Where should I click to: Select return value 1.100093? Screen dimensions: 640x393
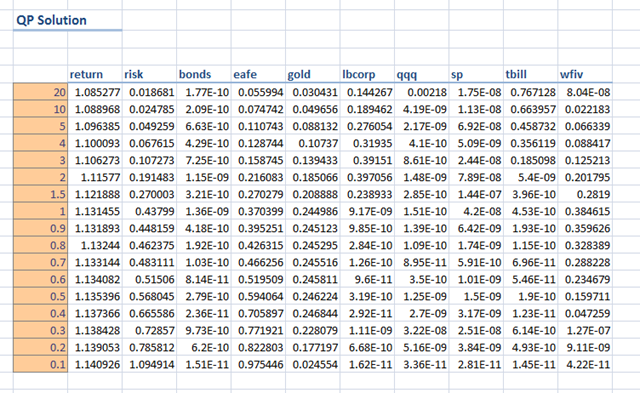coord(95,143)
